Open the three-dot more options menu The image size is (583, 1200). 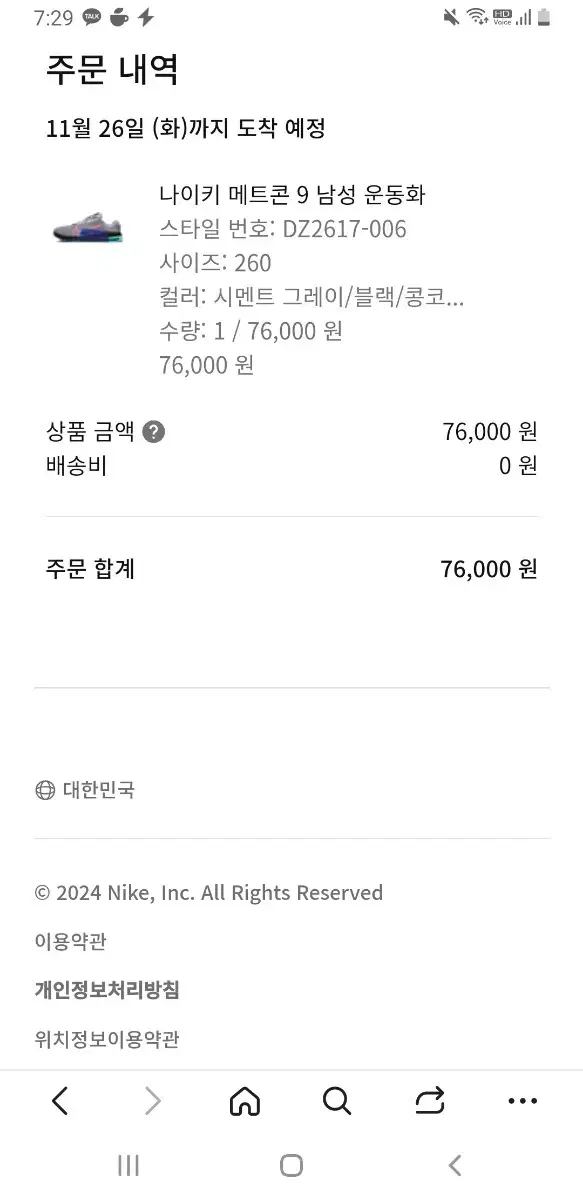(x=522, y=1101)
